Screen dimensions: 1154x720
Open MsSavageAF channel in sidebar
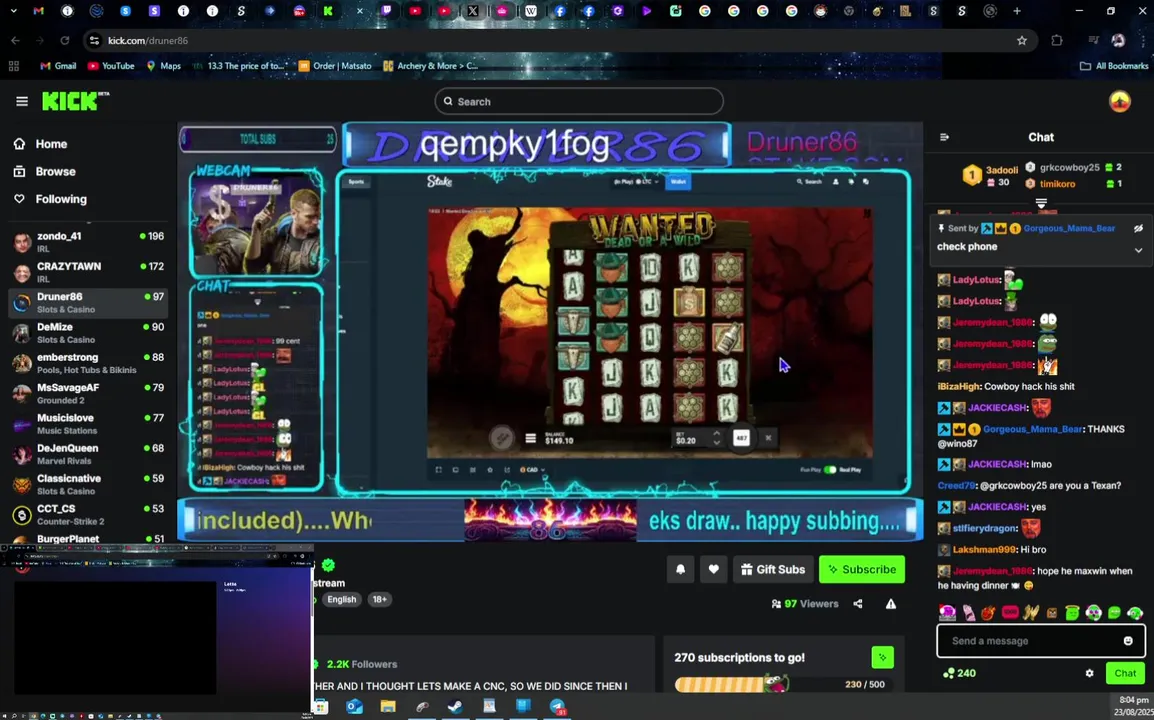click(88, 393)
